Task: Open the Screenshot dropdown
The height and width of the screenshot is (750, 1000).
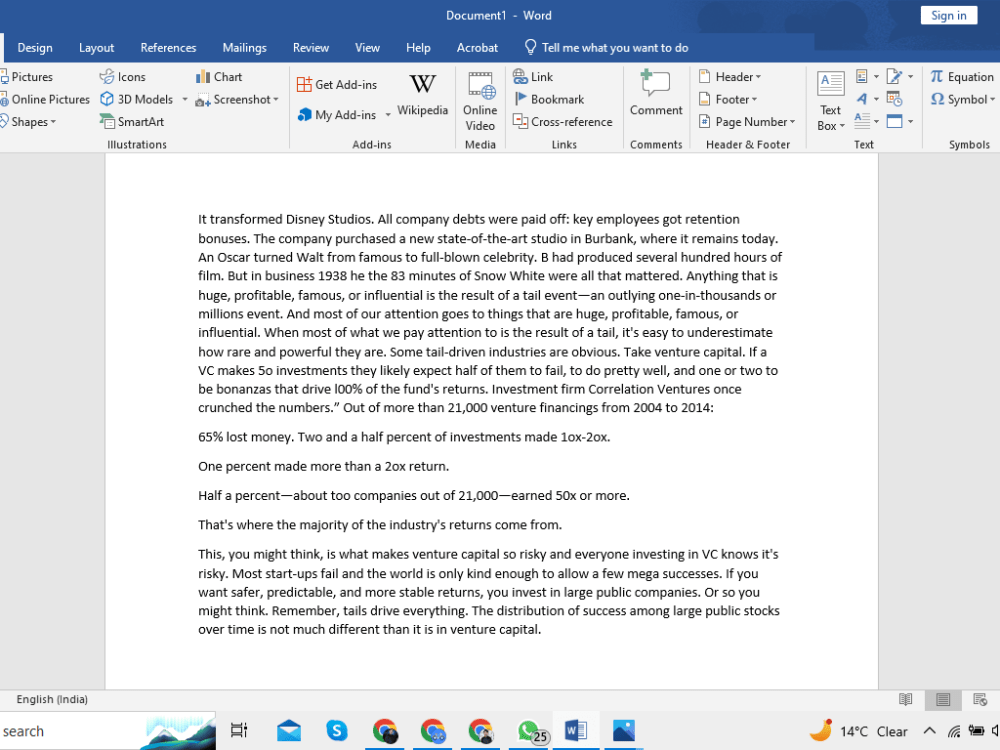Action: pyautogui.click(x=237, y=99)
